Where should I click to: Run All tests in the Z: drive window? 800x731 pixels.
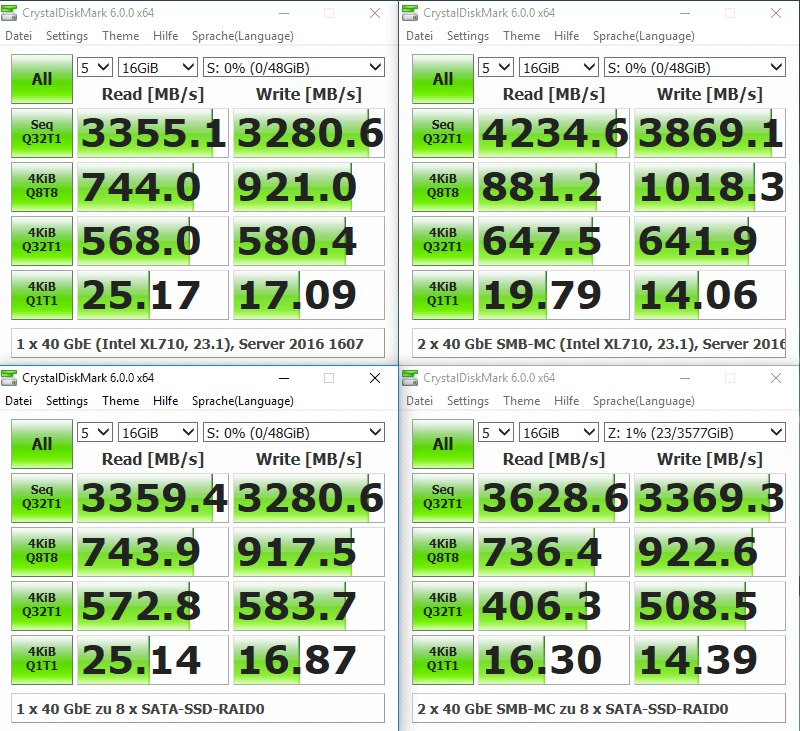point(443,444)
